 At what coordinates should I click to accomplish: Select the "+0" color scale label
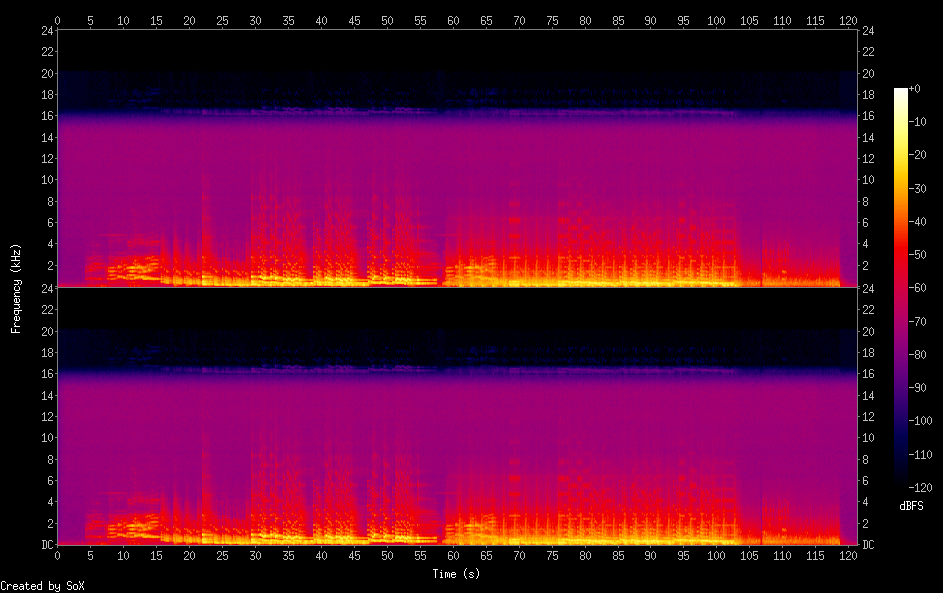coord(914,88)
